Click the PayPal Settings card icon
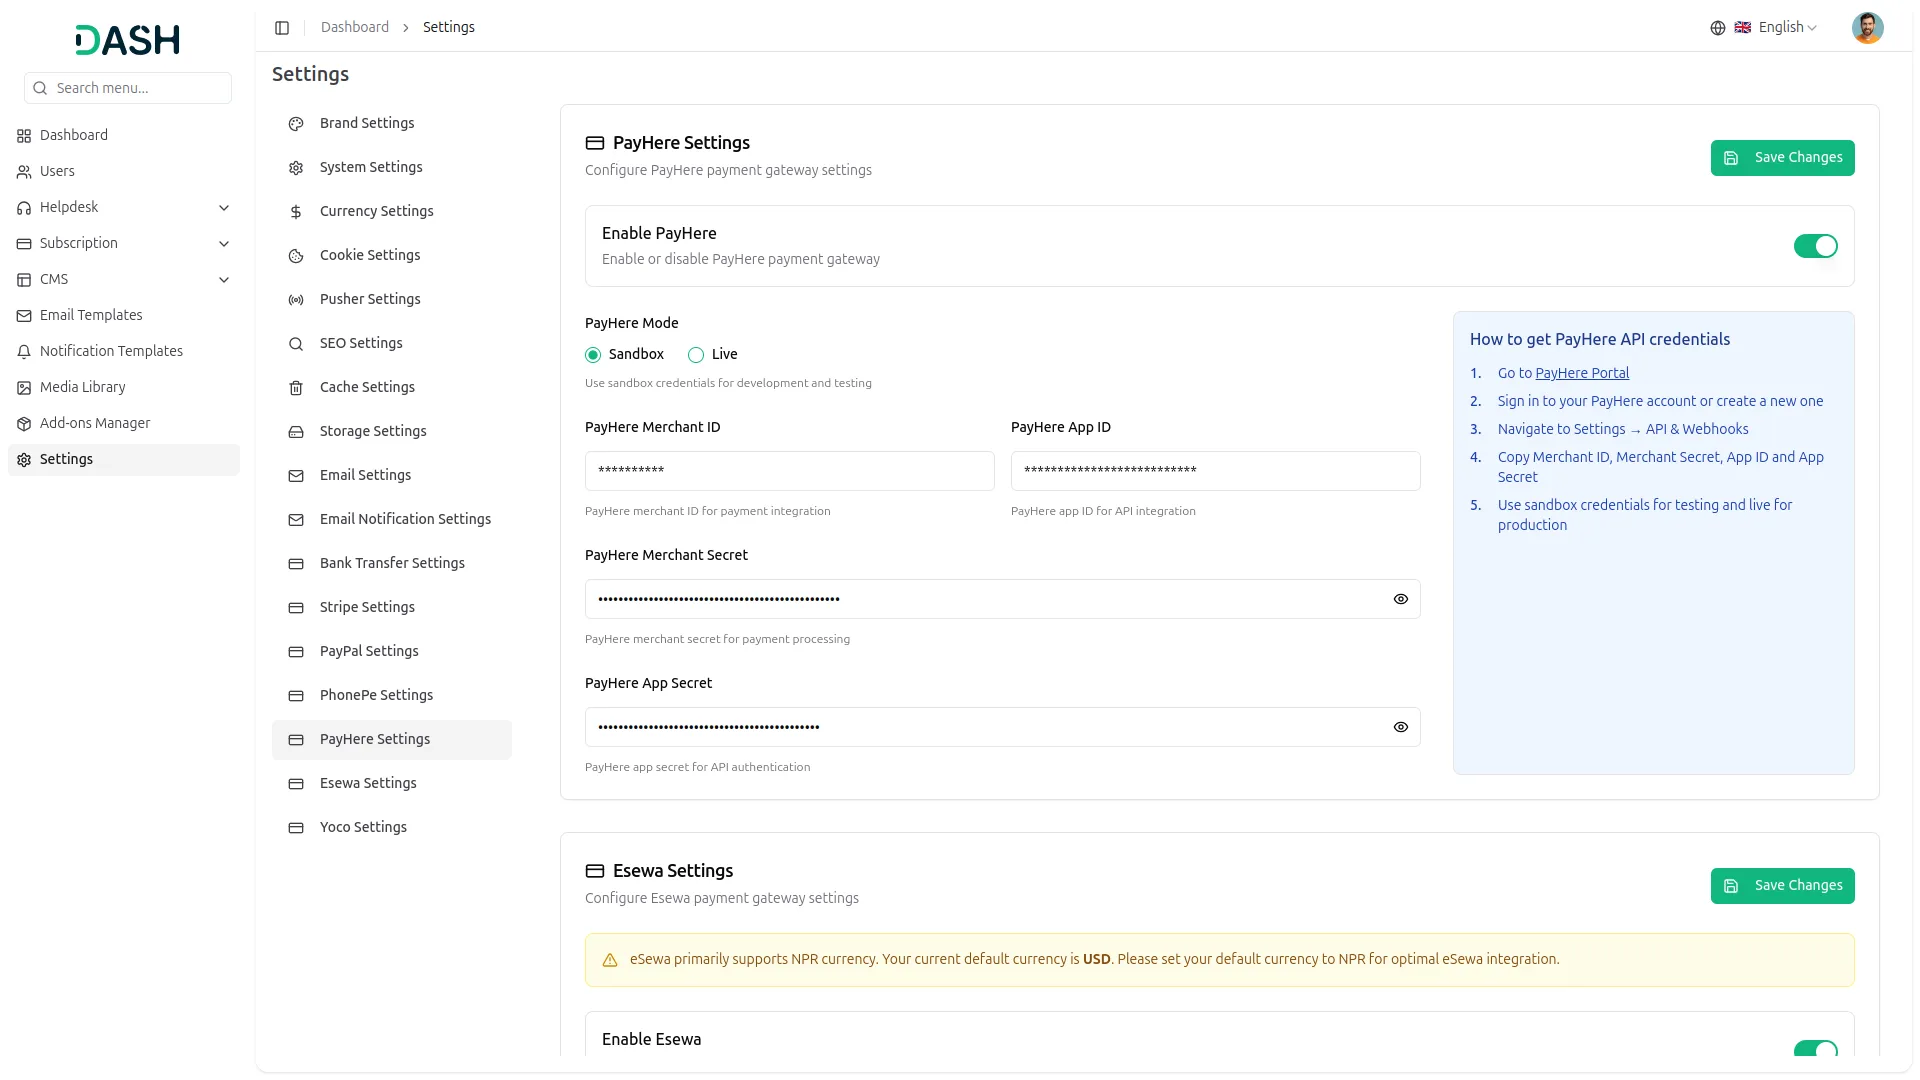1920x1080 pixels. coord(296,652)
